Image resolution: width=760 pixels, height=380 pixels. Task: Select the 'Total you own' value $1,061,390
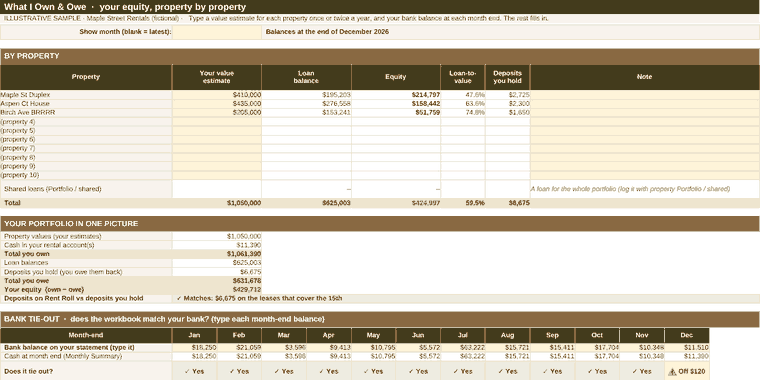[217, 254]
